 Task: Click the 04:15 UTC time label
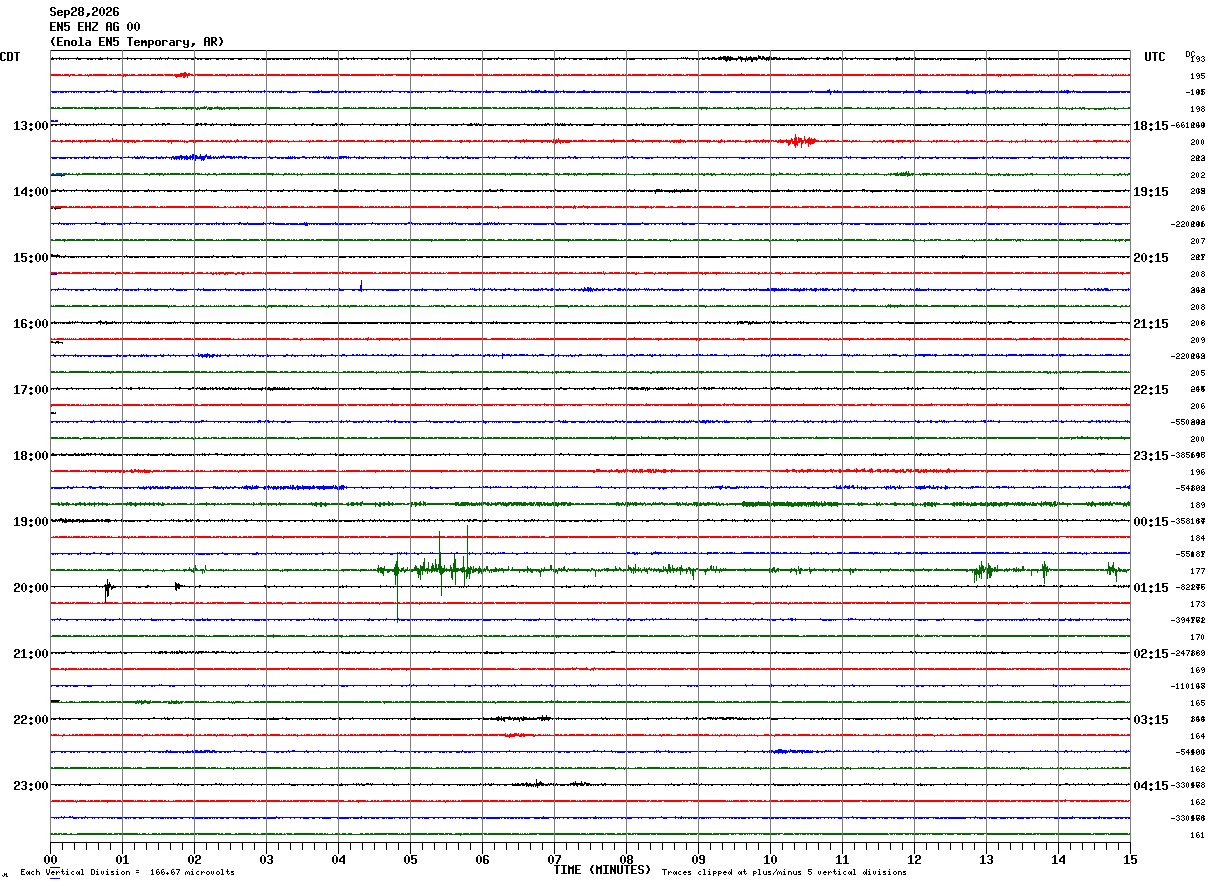pos(1150,786)
